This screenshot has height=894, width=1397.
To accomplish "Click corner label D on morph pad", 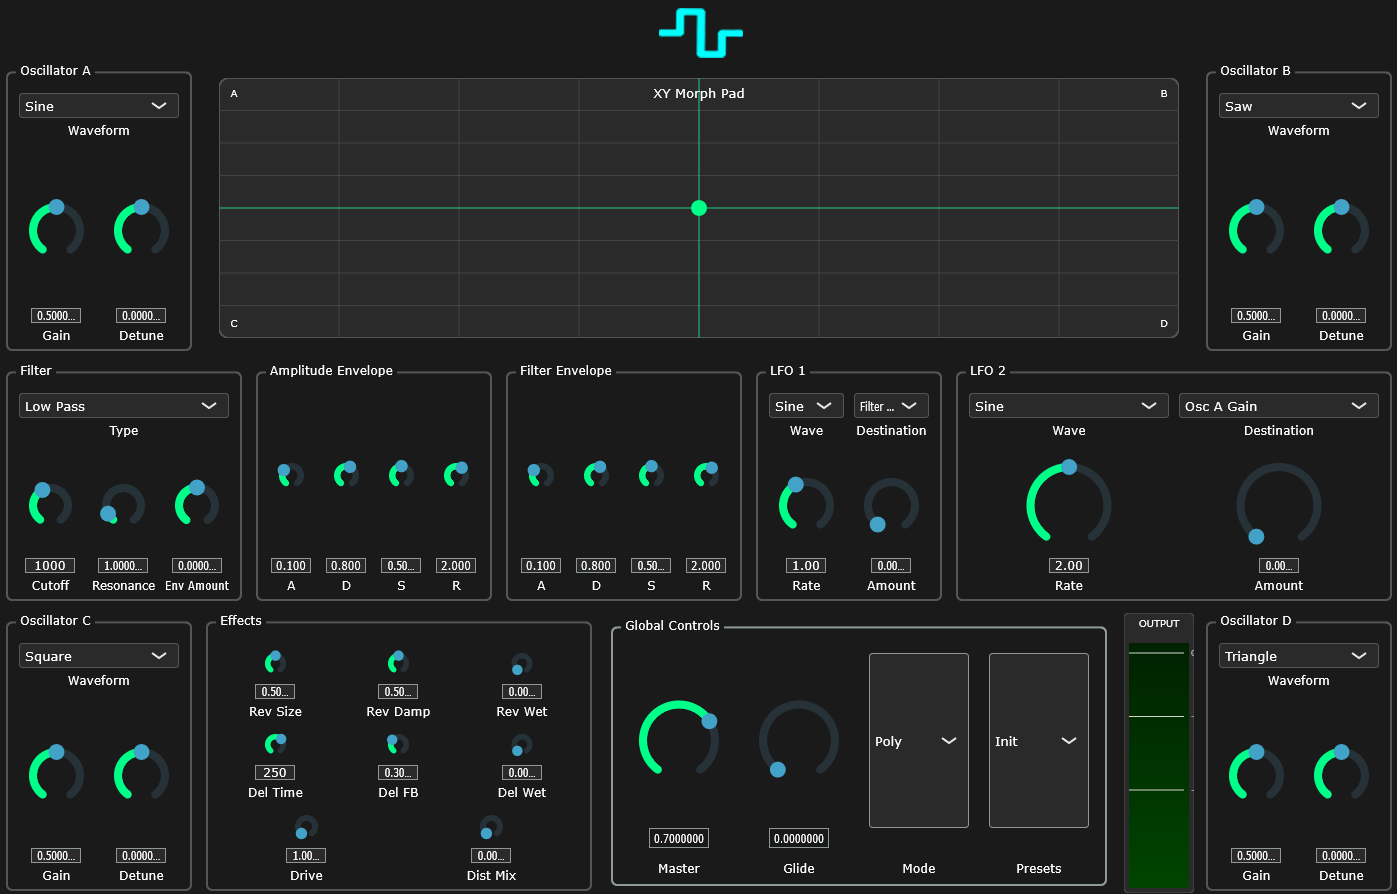I will (1164, 324).
